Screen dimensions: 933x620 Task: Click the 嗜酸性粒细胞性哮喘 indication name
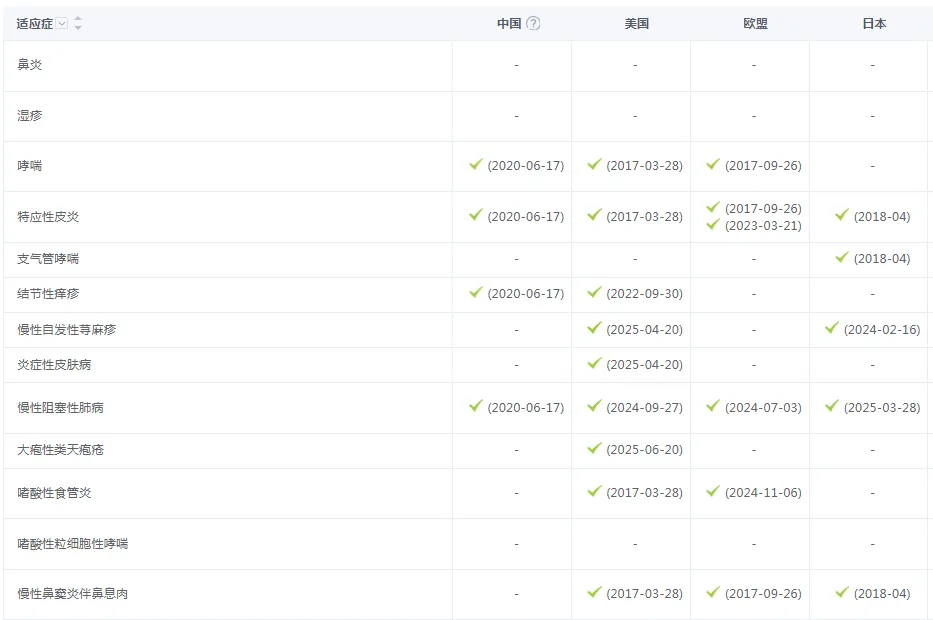click(73, 544)
